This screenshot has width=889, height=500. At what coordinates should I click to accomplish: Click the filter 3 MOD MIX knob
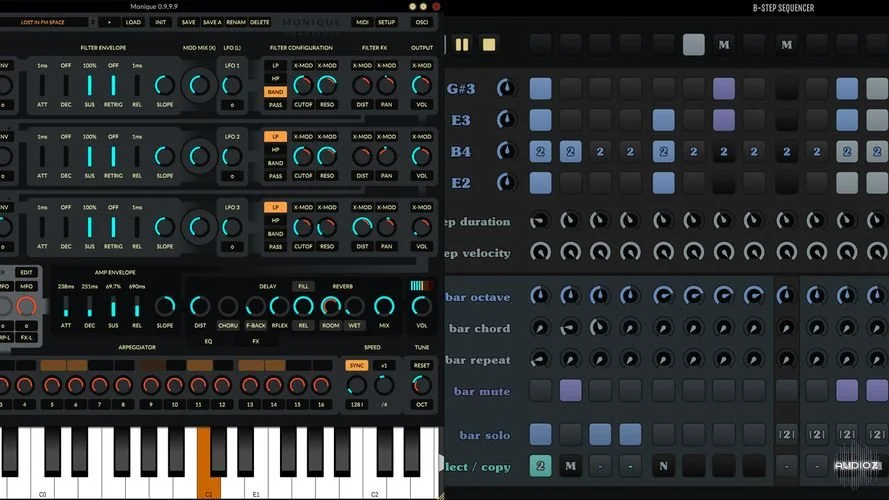199,227
